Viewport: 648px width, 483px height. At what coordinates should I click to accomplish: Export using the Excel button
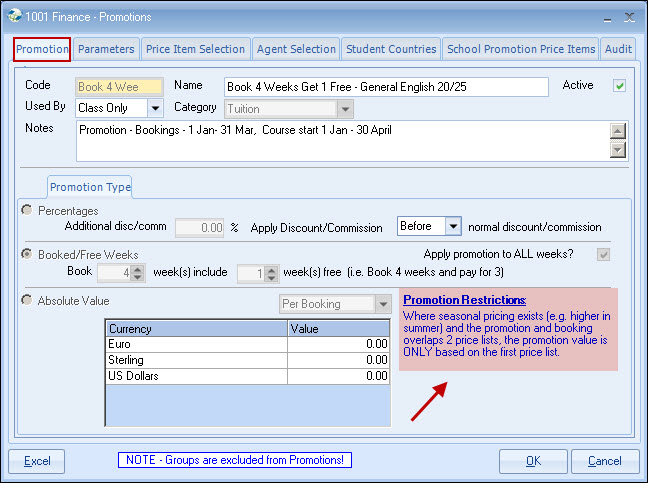coord(37,461)
